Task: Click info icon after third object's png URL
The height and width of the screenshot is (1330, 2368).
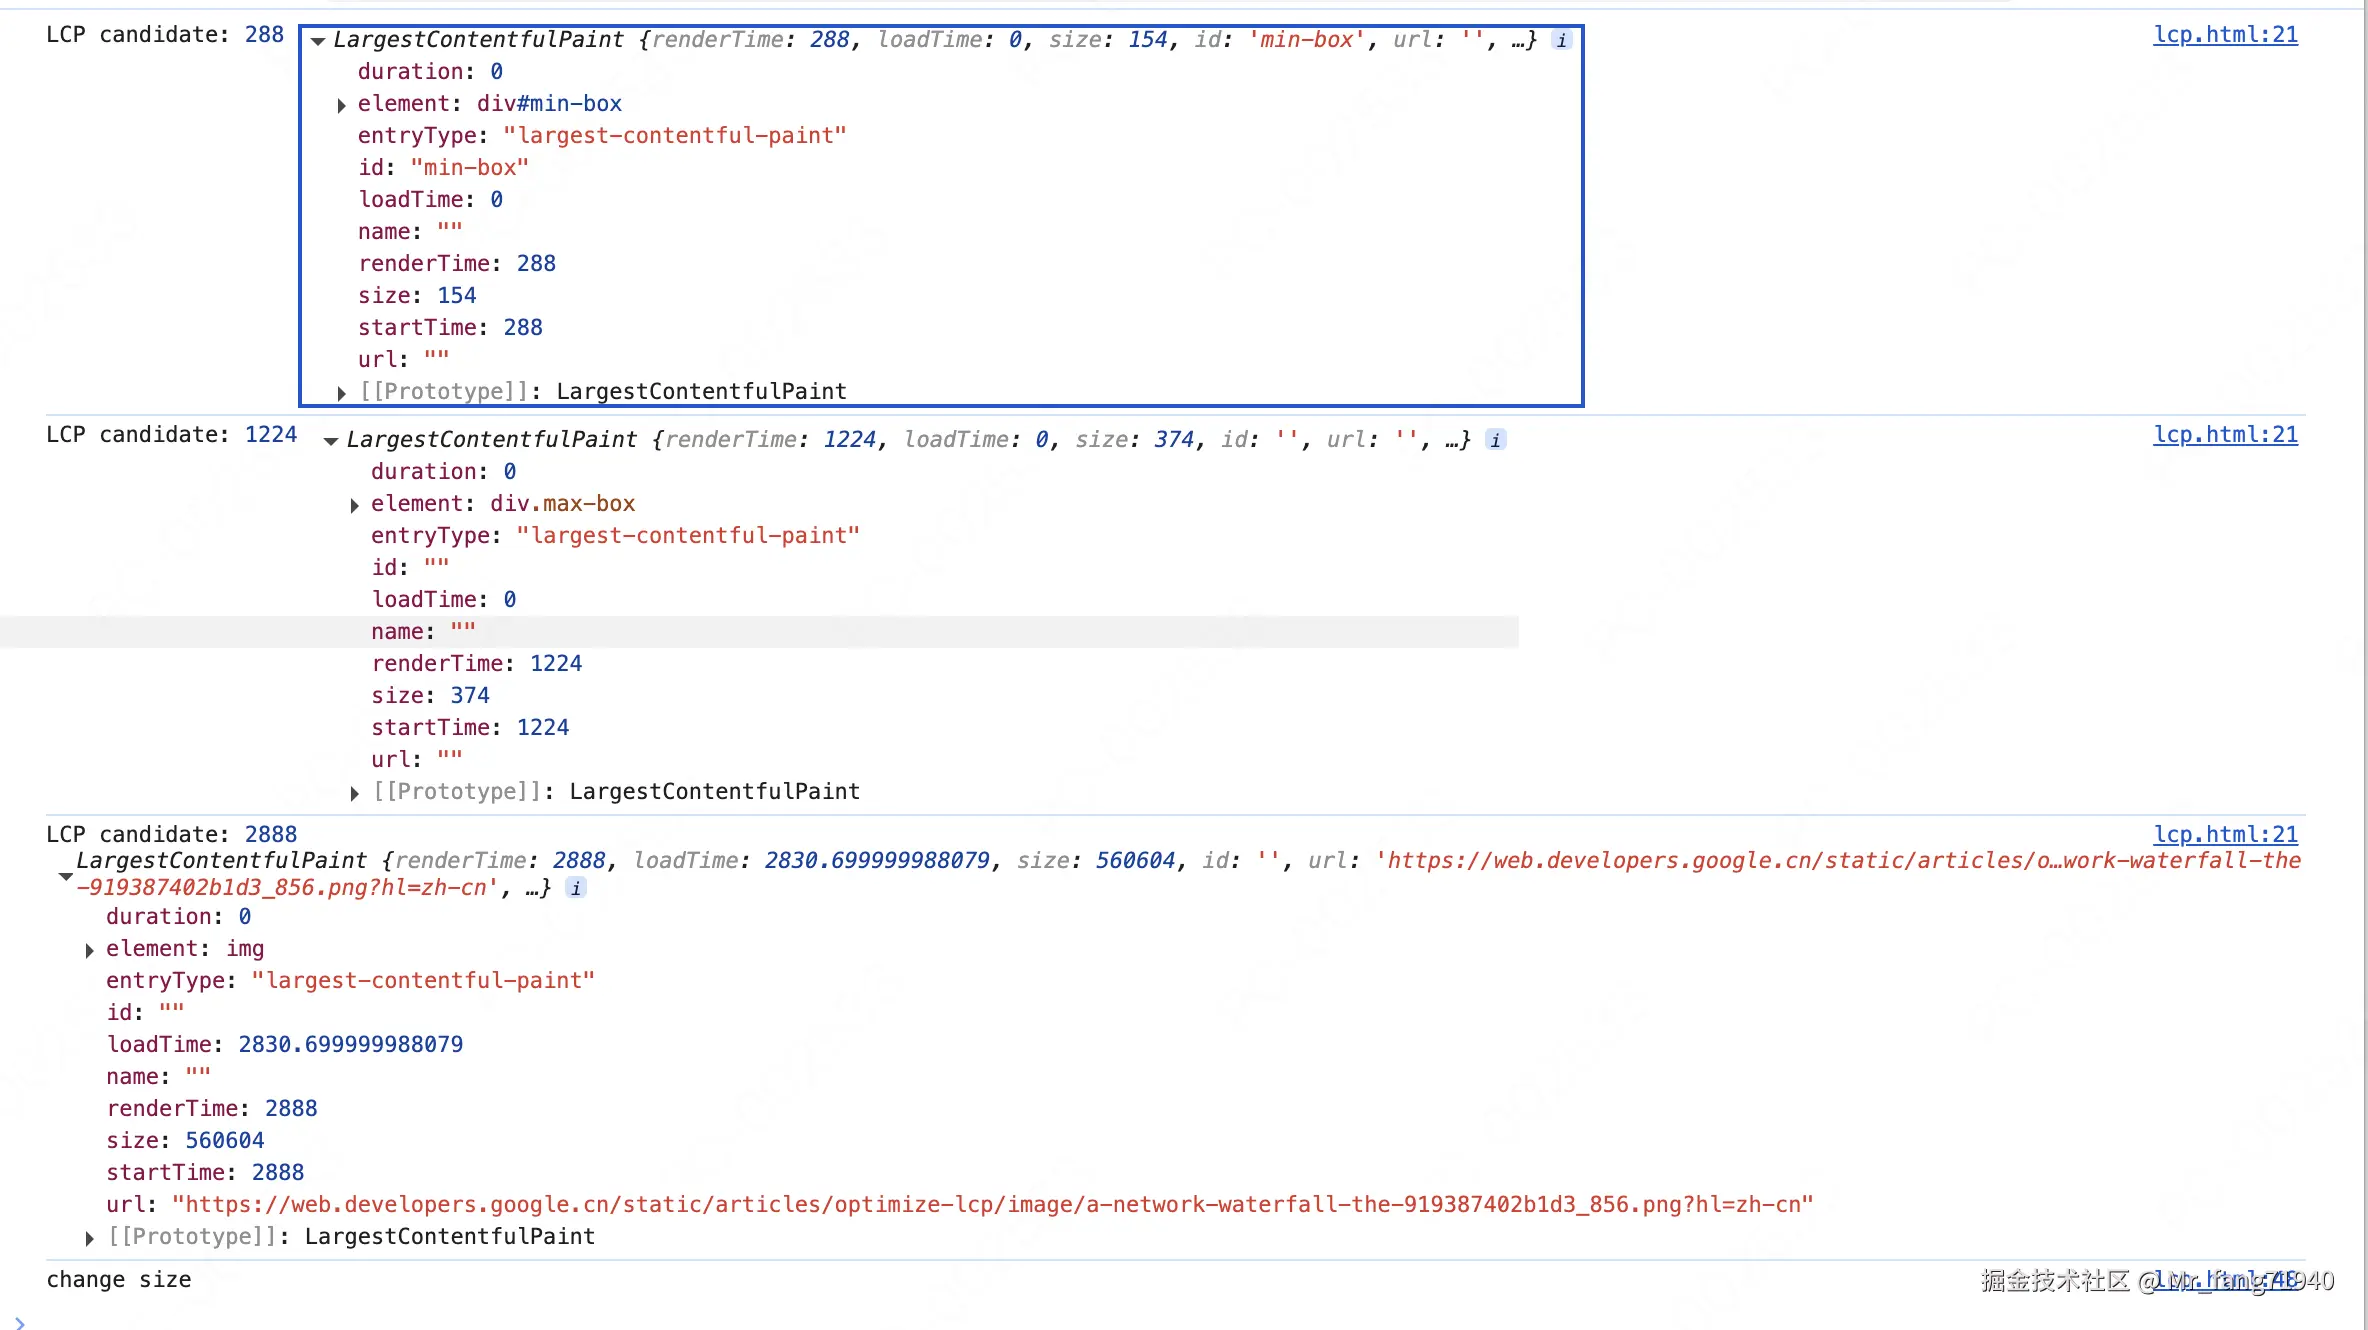Action: click(x=576, y=888)
